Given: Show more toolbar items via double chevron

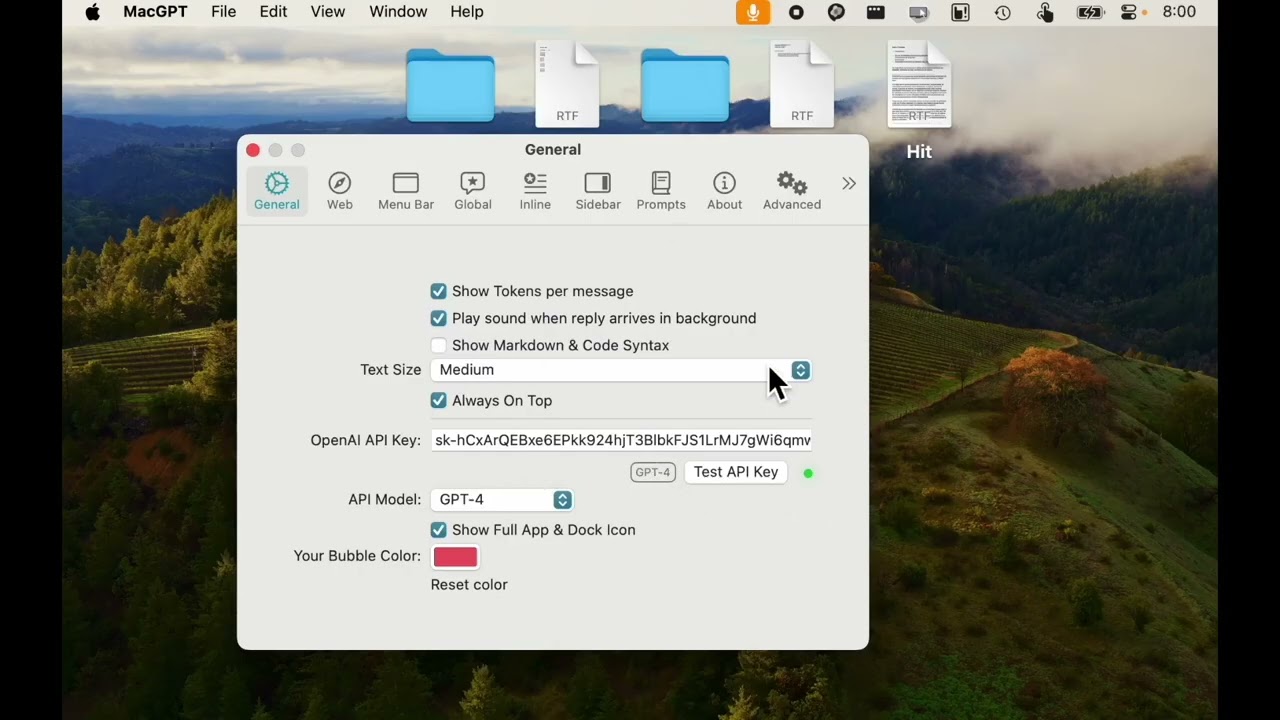Looking at the screenshot, I should point(849,184).
